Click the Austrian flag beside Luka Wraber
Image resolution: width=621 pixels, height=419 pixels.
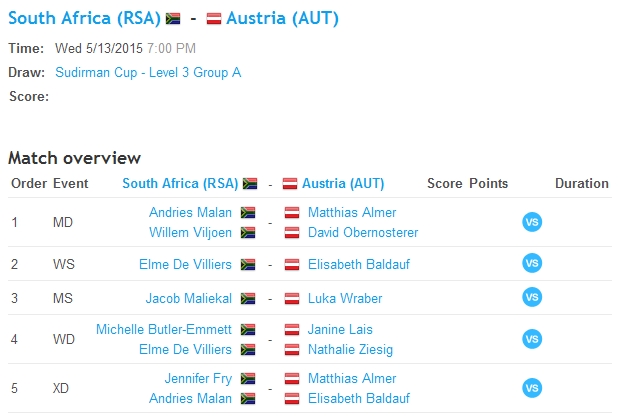[292, 298]
